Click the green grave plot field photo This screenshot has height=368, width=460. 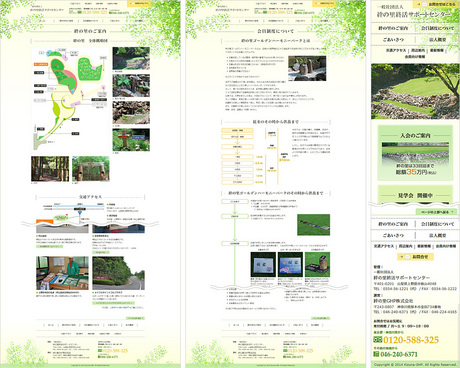[313, 225]
